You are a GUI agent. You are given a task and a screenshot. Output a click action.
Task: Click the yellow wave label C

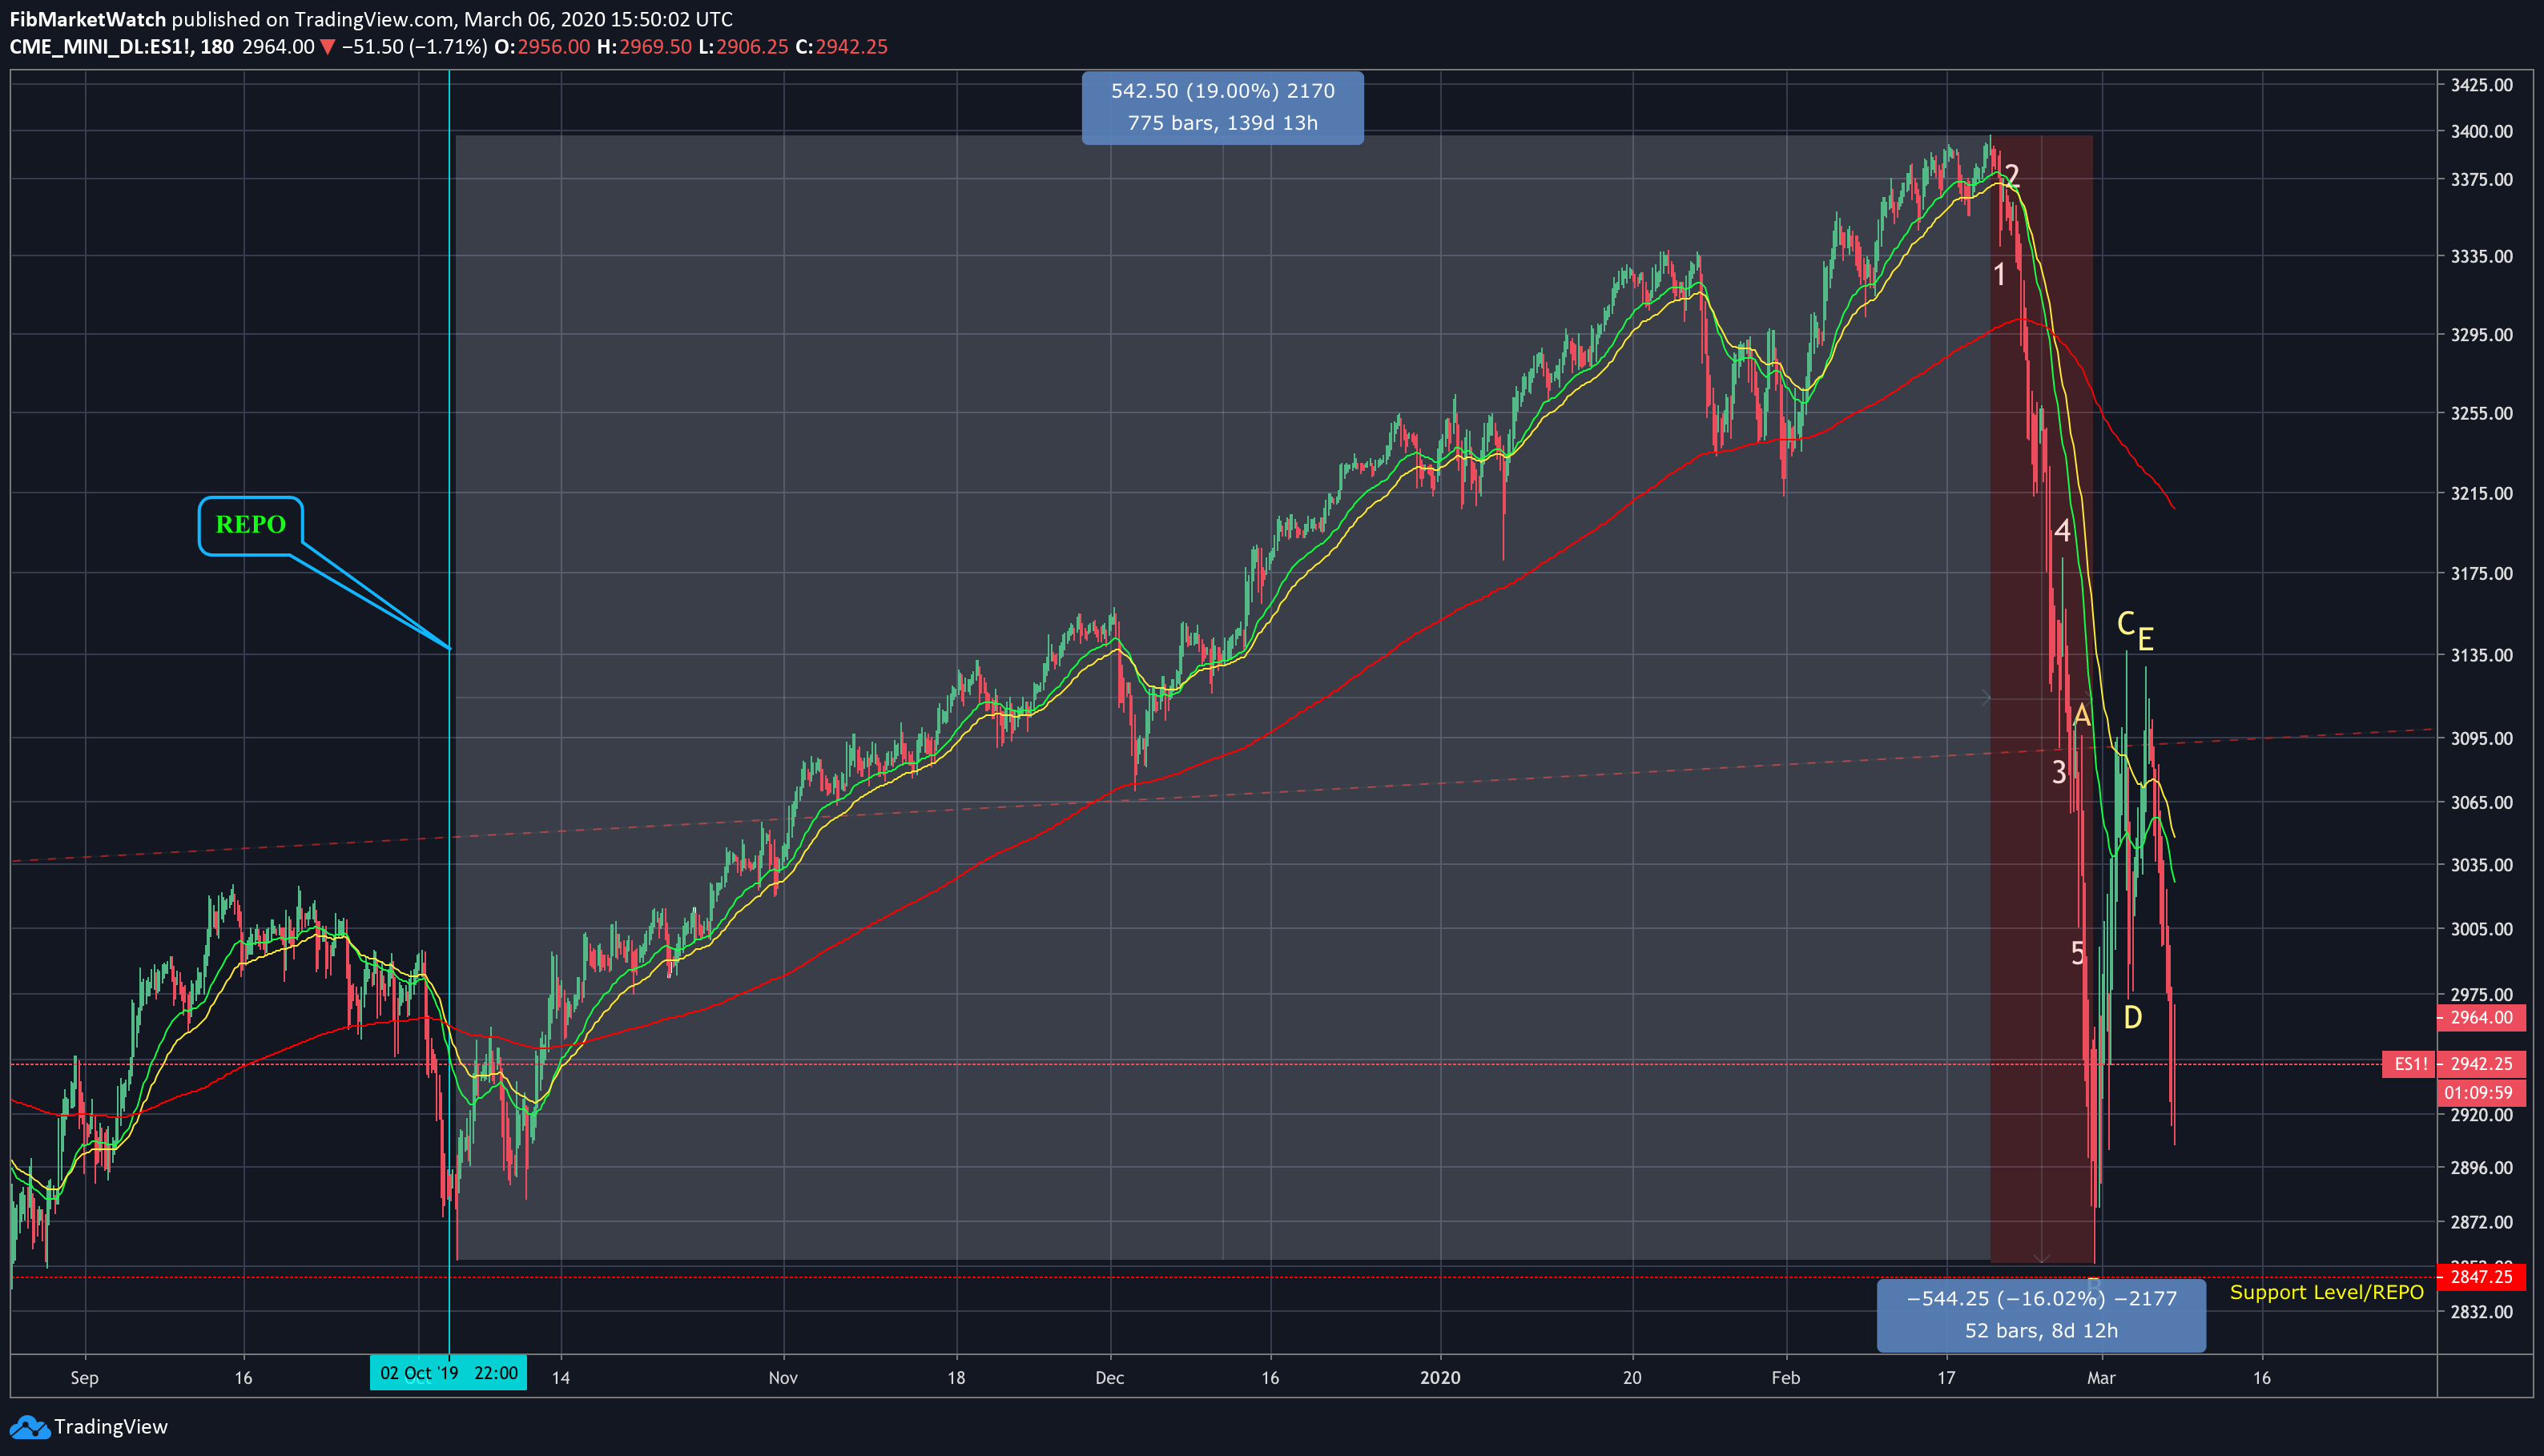click(x=2126, y=624)
